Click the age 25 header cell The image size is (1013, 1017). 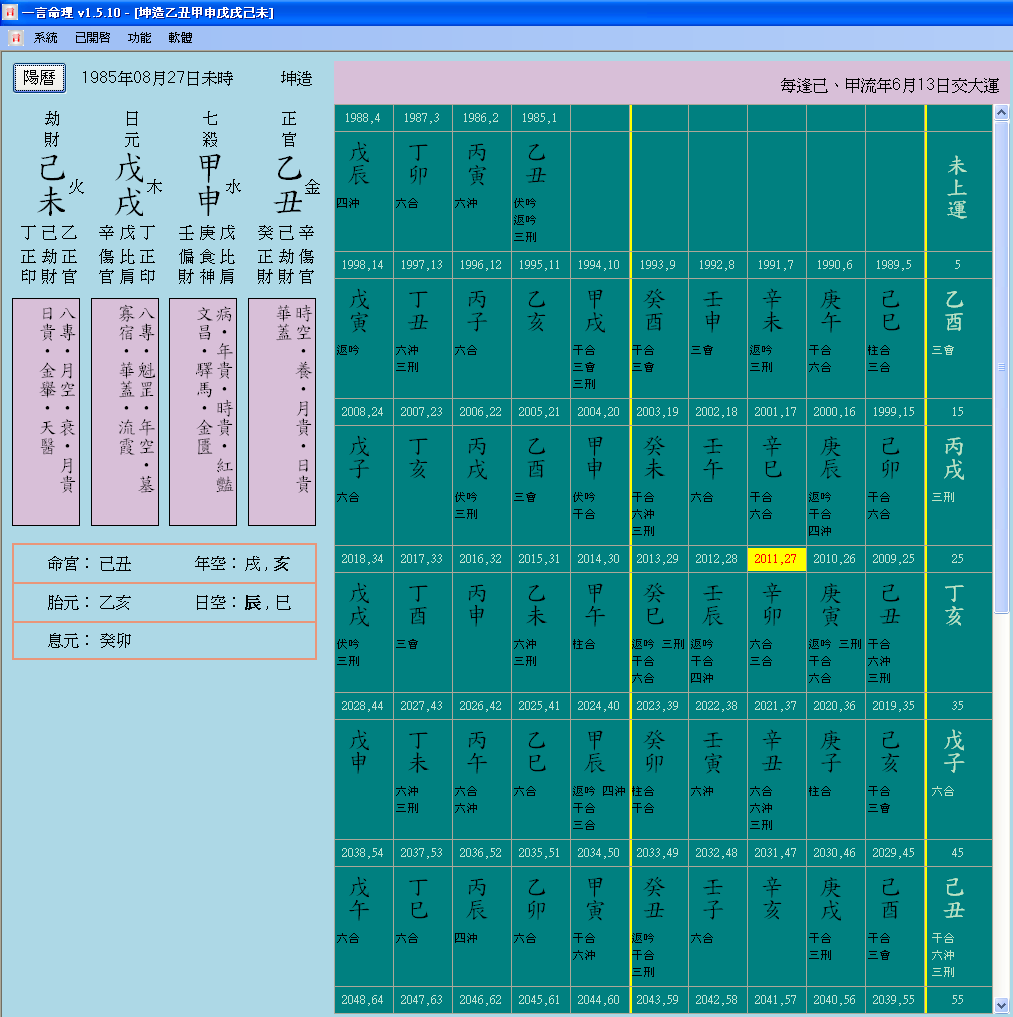958,558
